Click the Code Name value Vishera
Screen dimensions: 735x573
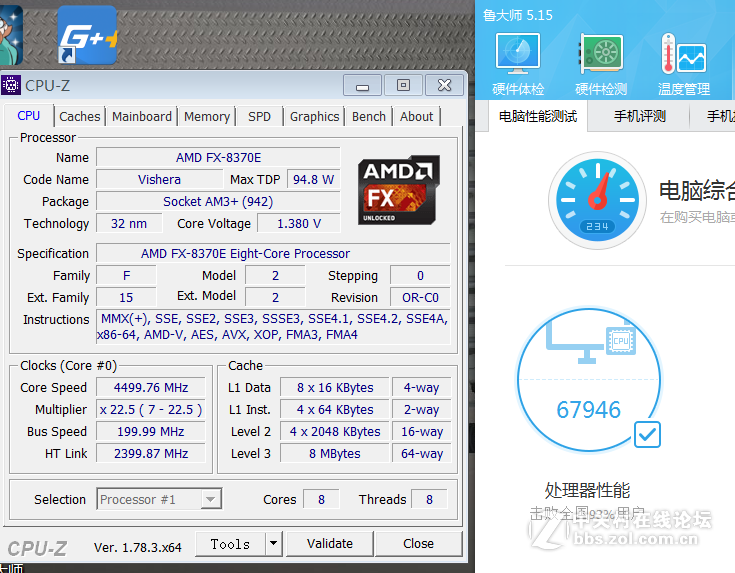pyautogui.click(x=159, y=180)
